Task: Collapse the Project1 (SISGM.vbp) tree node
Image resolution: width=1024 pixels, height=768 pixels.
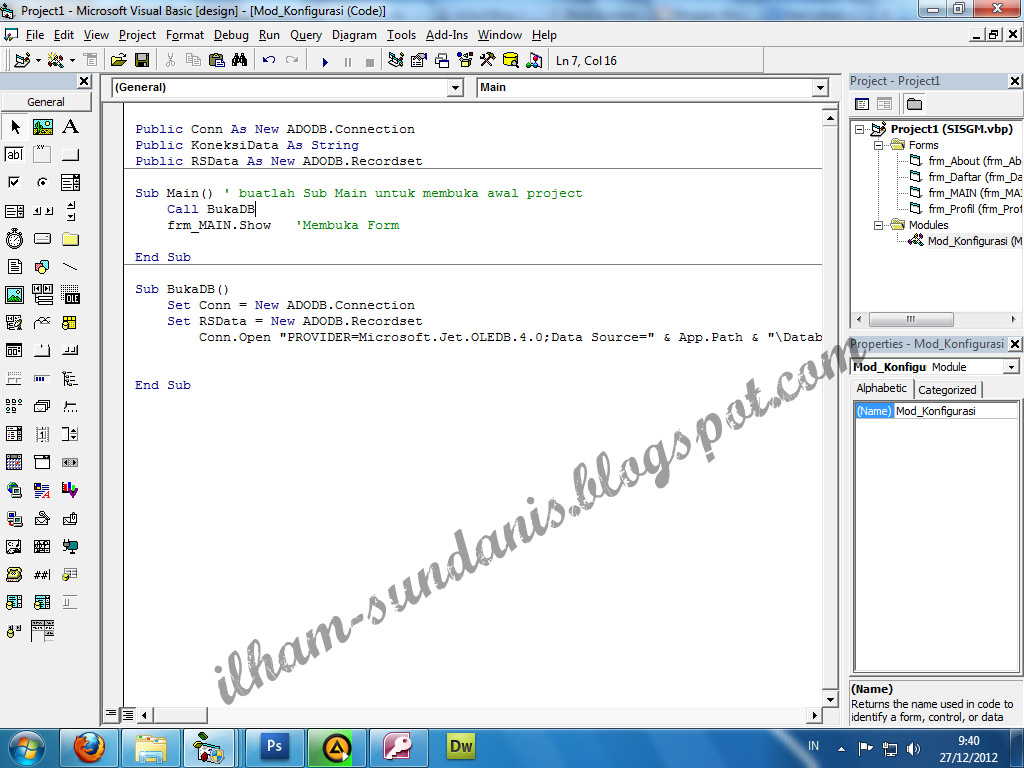Action: tap(859, 129)
